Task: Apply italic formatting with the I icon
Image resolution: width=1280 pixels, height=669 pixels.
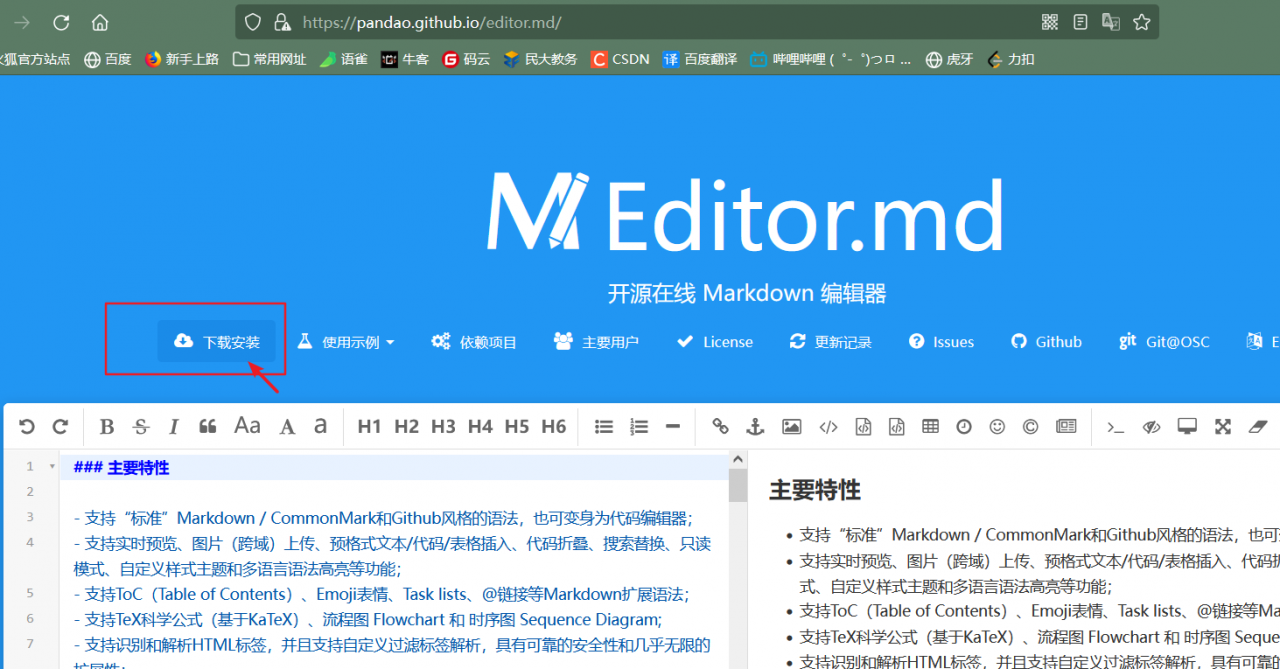Action: 174,427
